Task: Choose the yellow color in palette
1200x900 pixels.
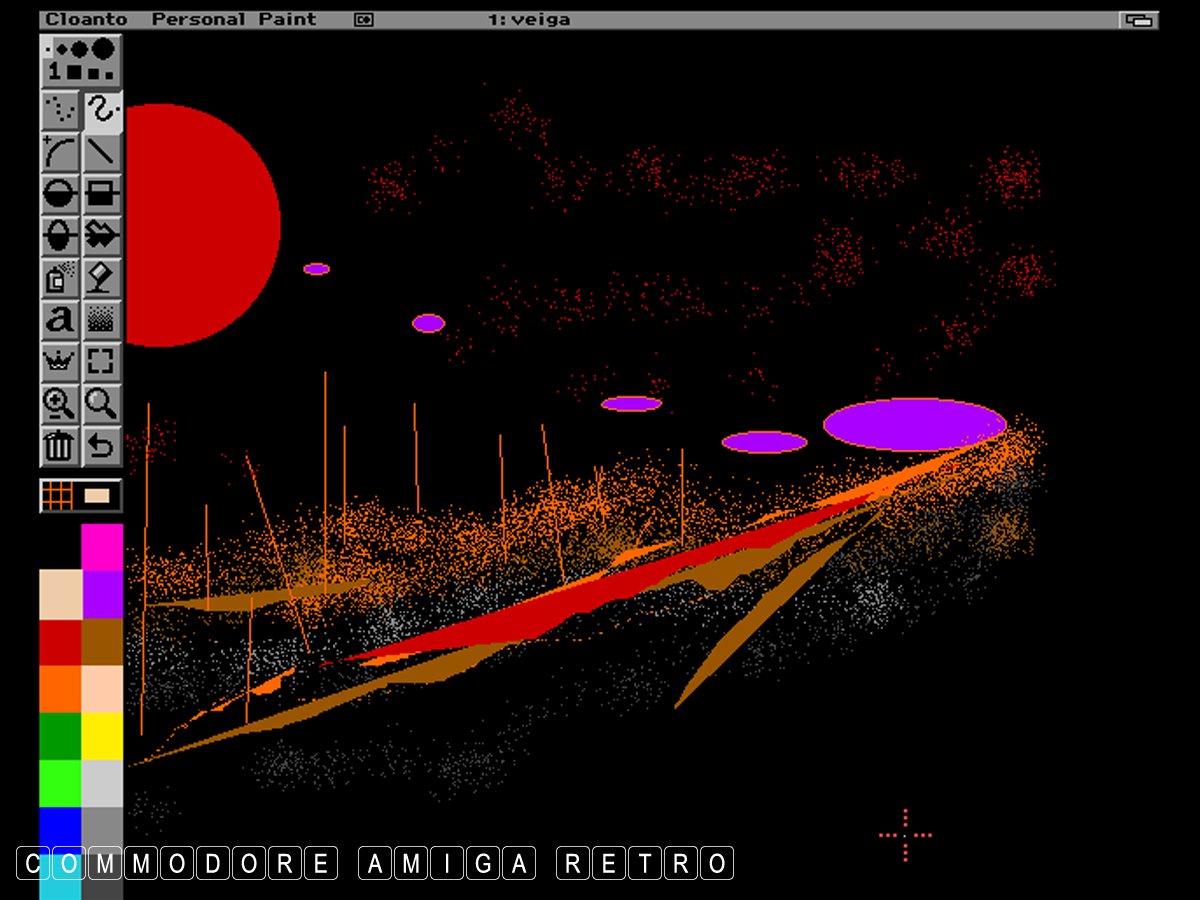Action: (102, 735)
